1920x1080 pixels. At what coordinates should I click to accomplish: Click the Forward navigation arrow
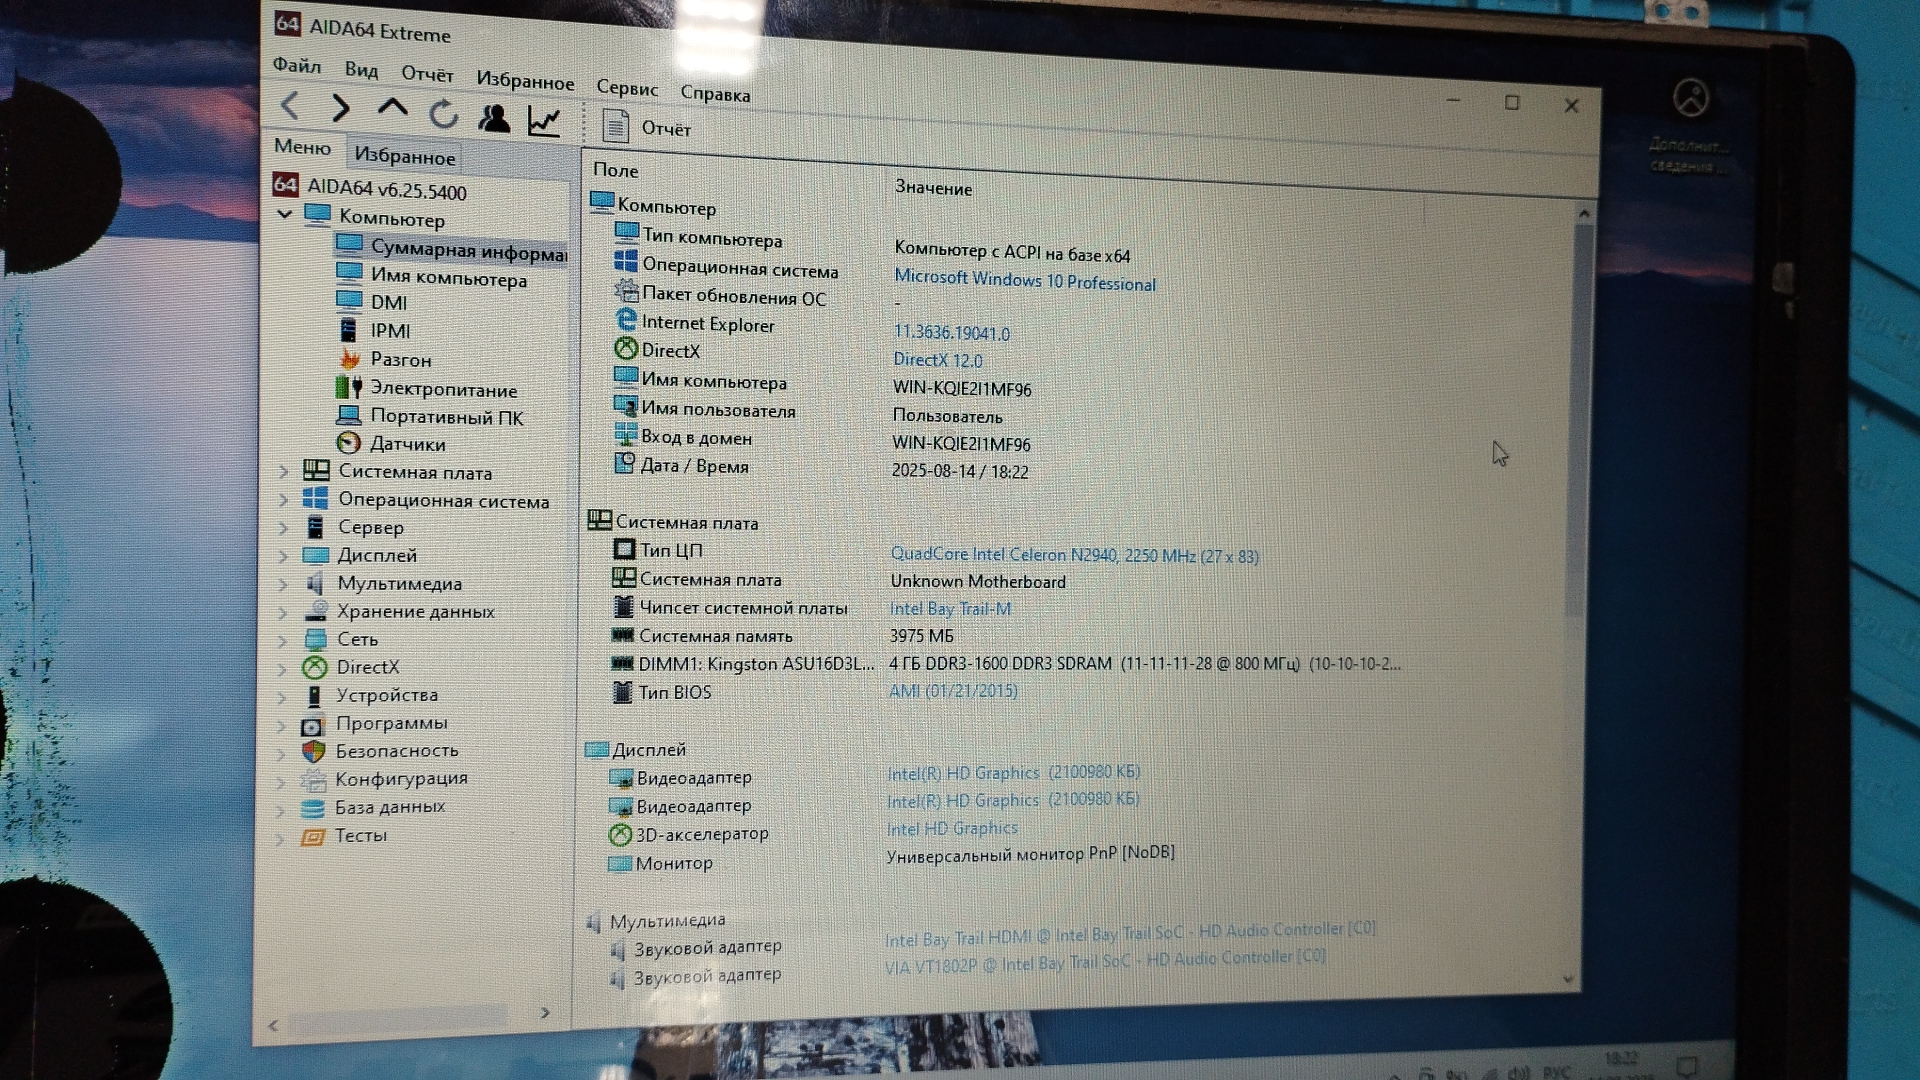point(341,107)
